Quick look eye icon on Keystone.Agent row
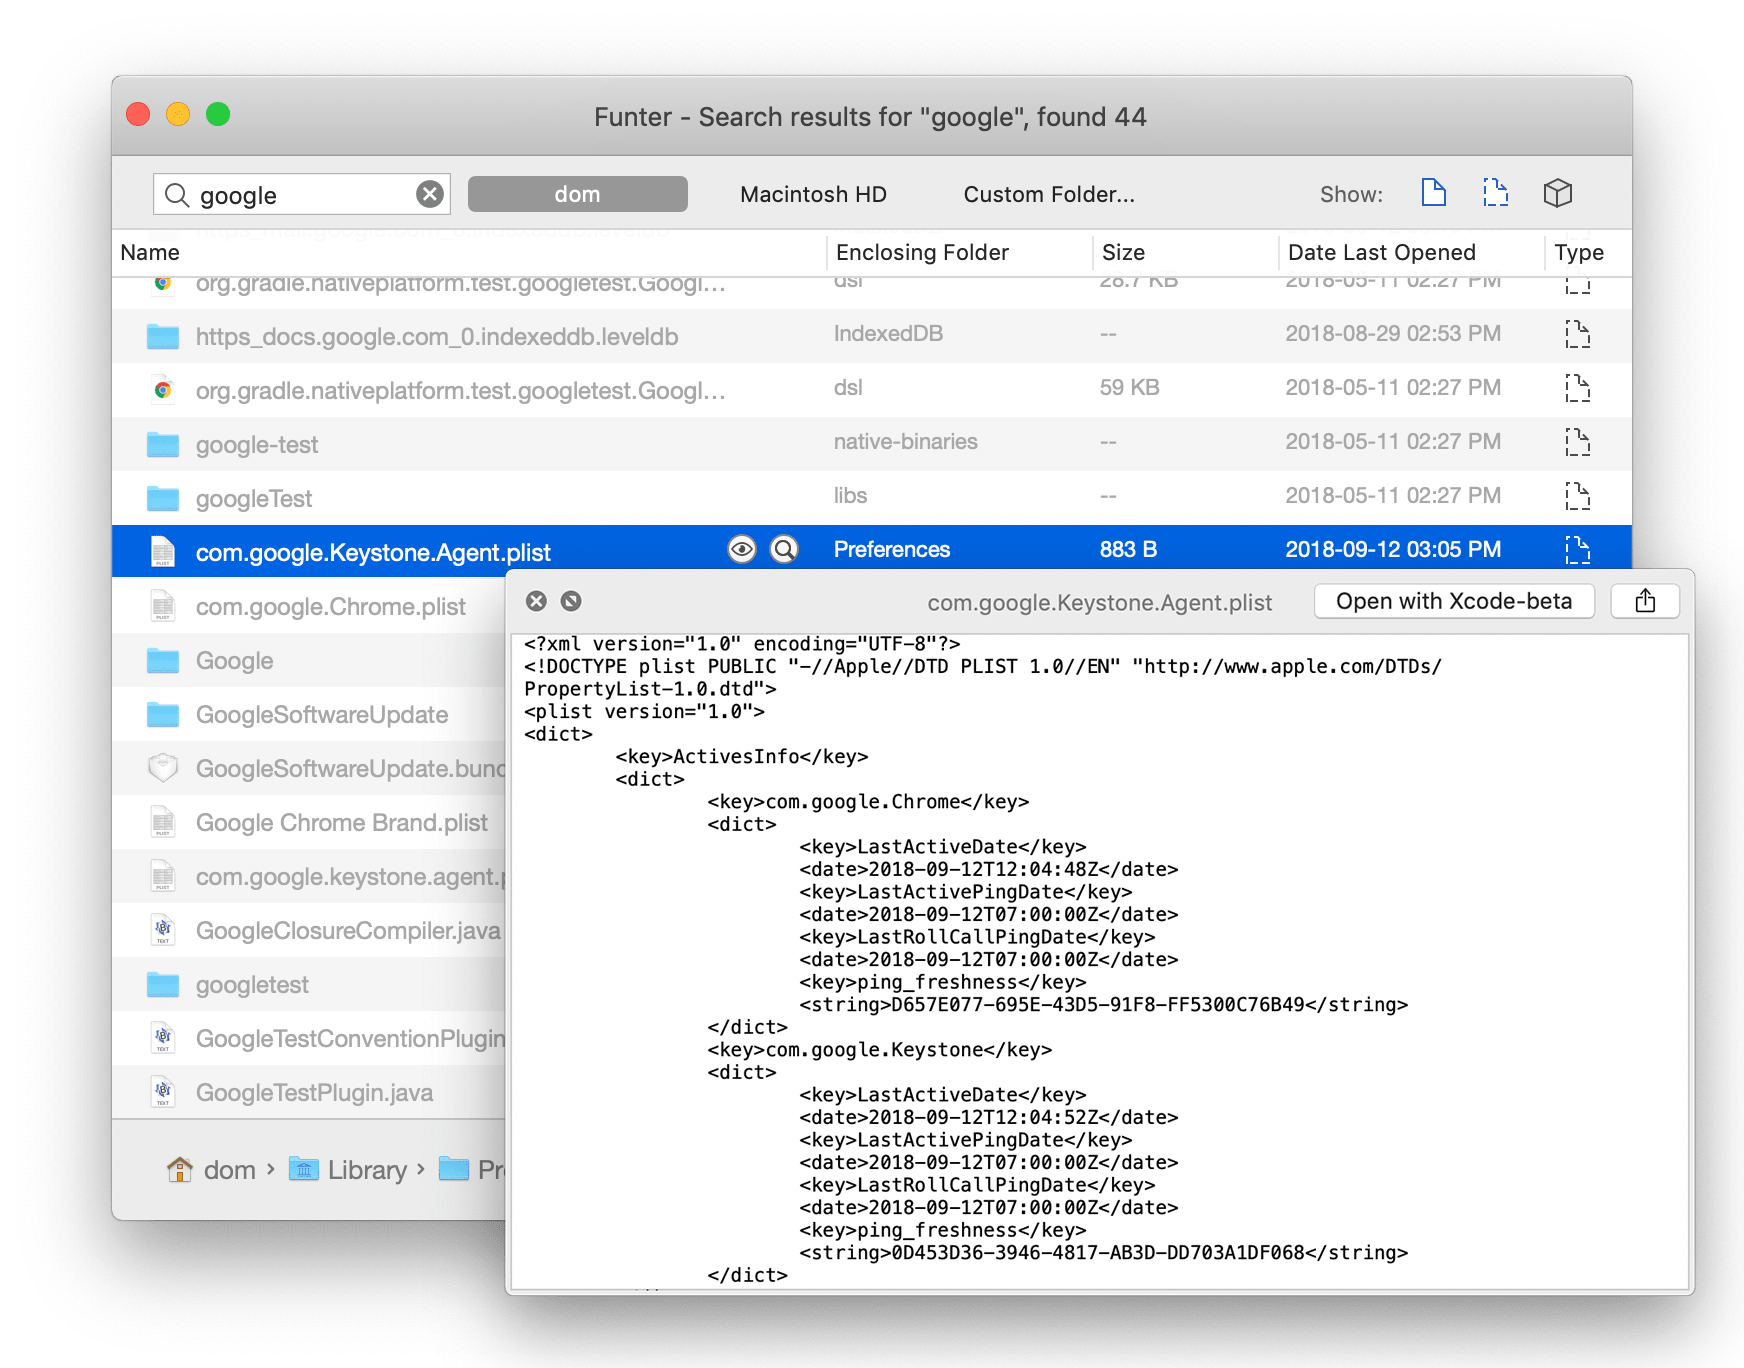The height and width of the screenshot is (1368, 1744). (741, 549)
